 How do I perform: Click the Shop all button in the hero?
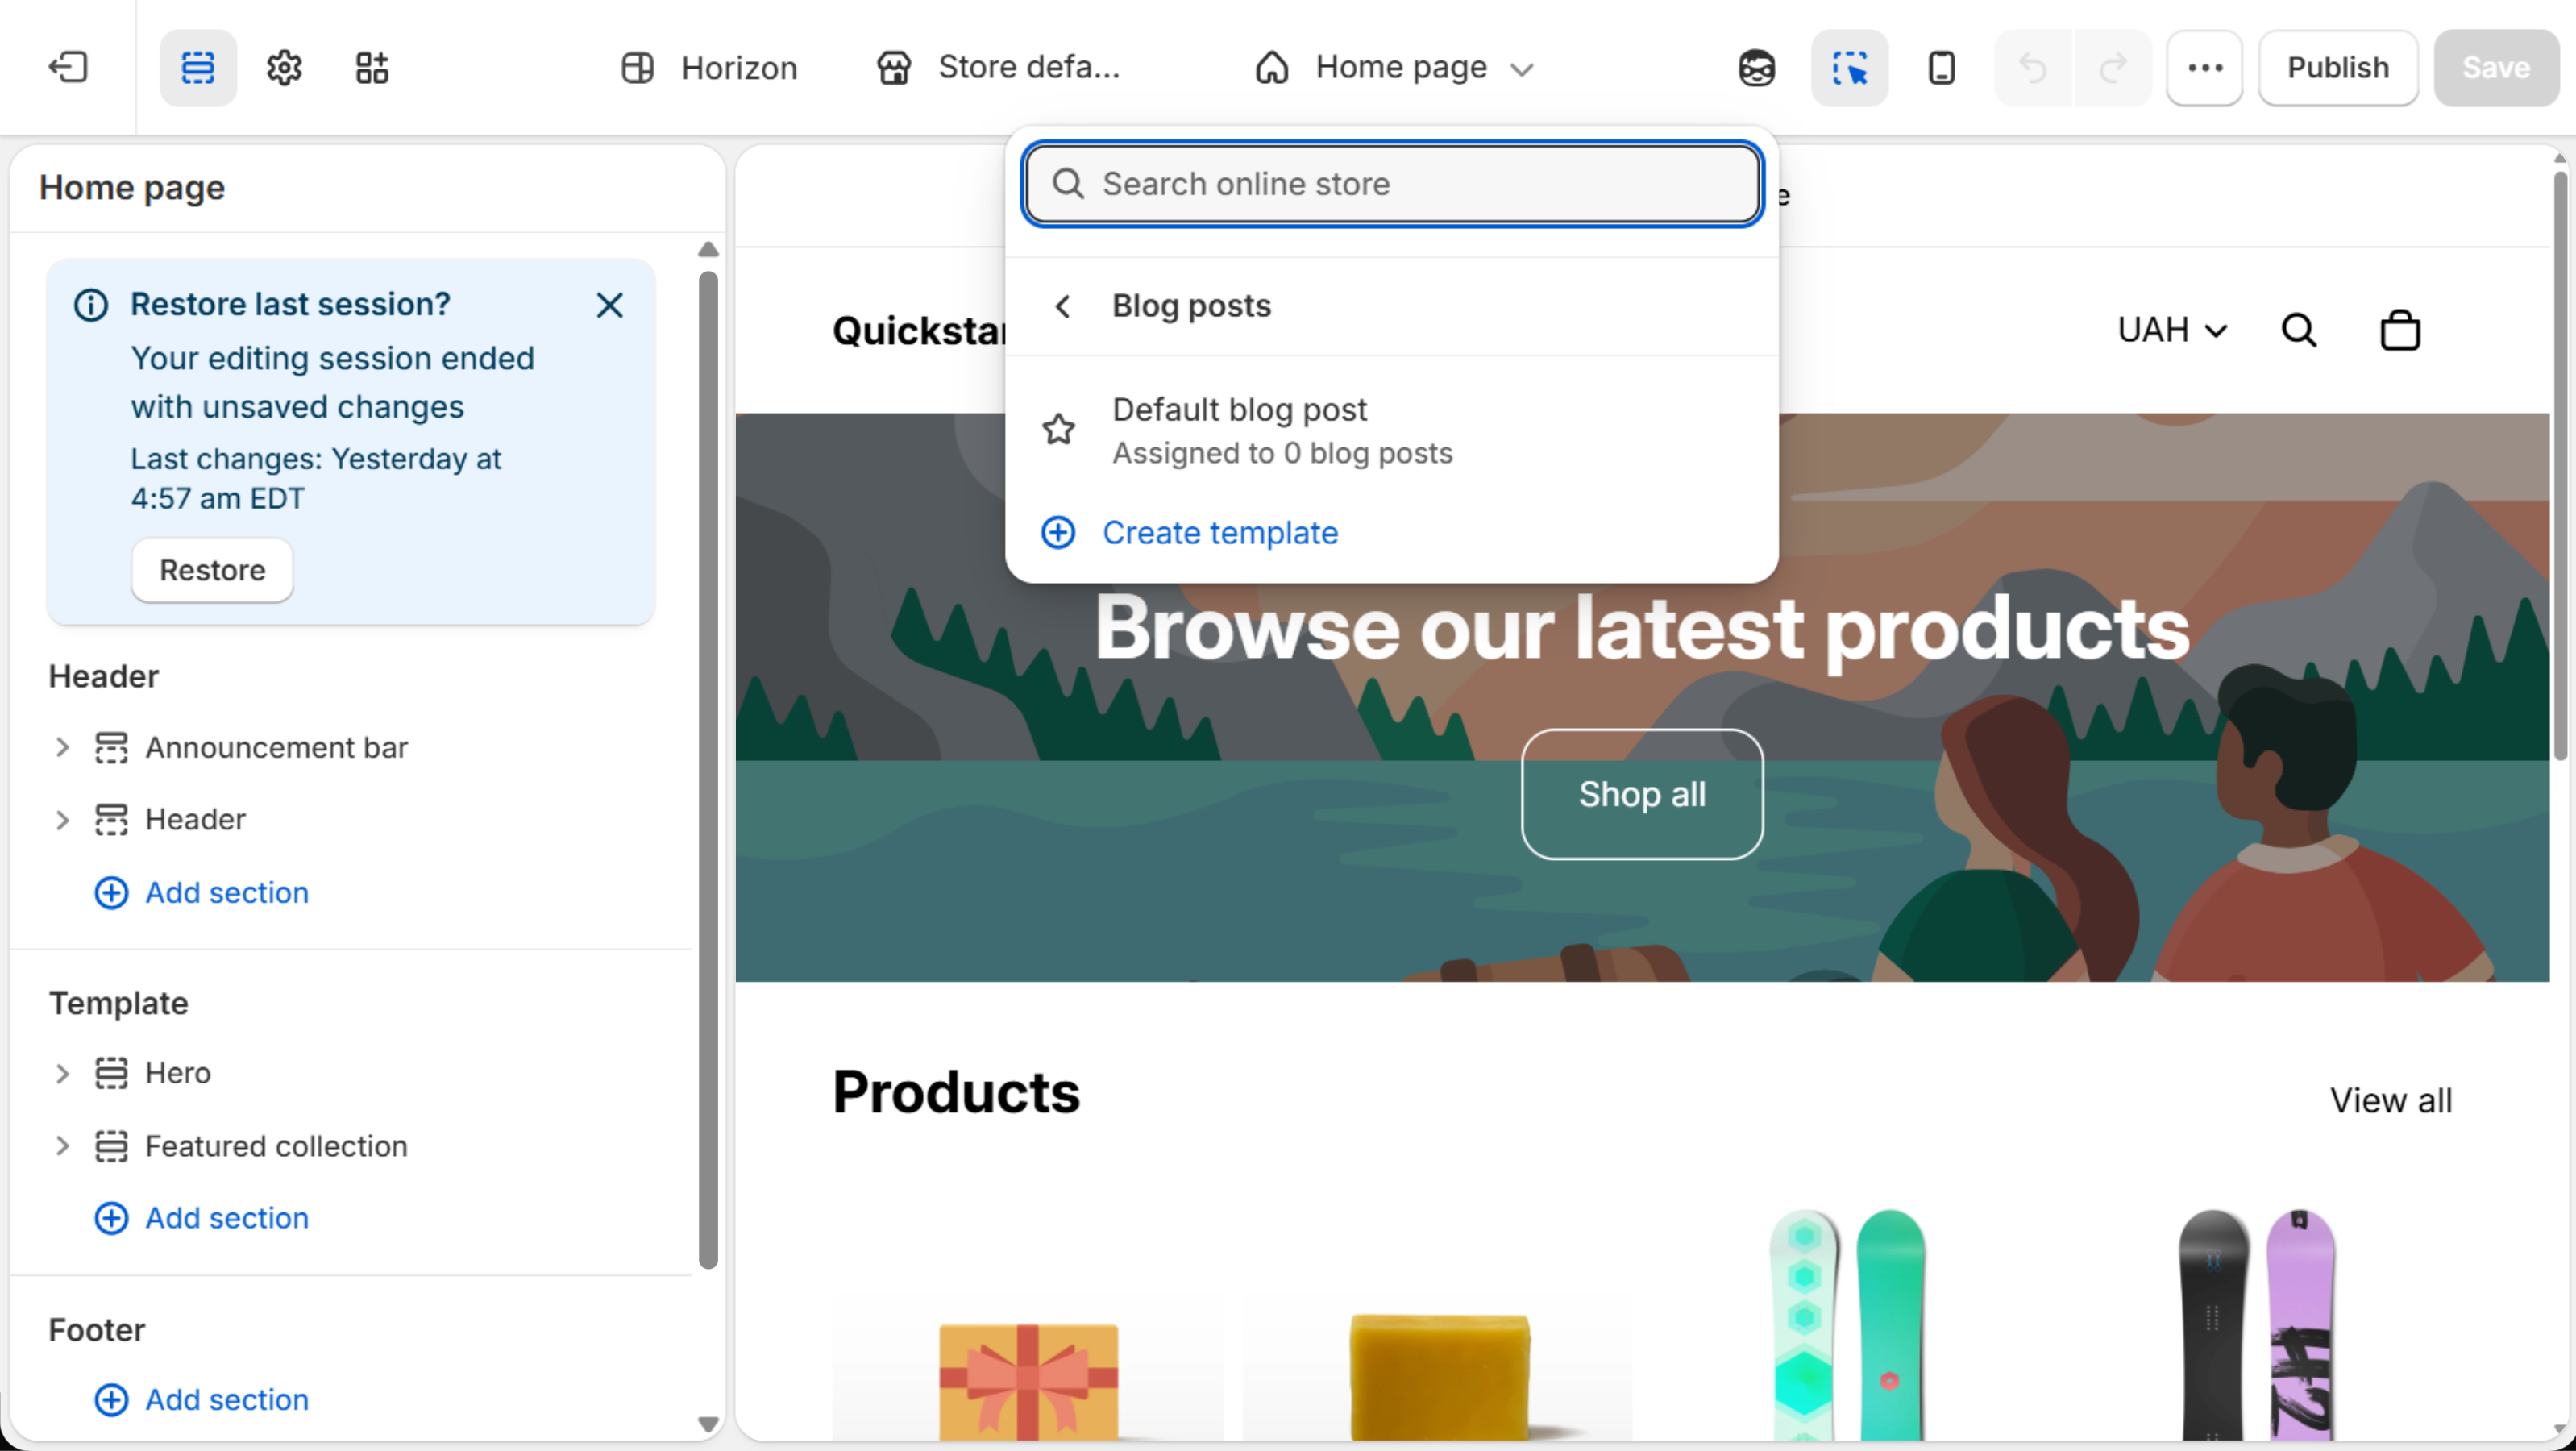[x=1642, y=794]
